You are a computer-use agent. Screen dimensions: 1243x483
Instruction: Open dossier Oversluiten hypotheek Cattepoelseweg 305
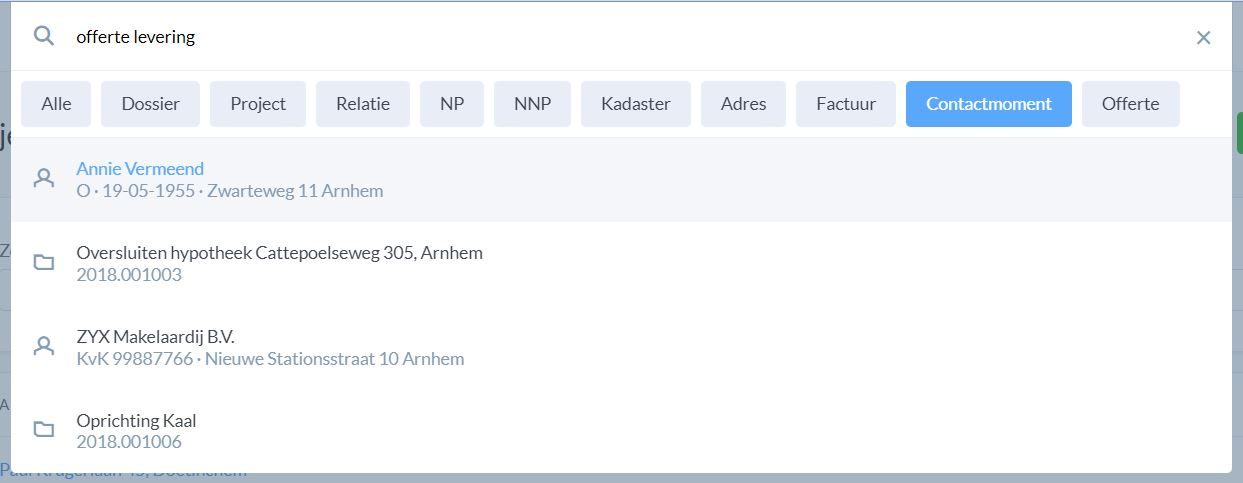(x=279, y=253)
